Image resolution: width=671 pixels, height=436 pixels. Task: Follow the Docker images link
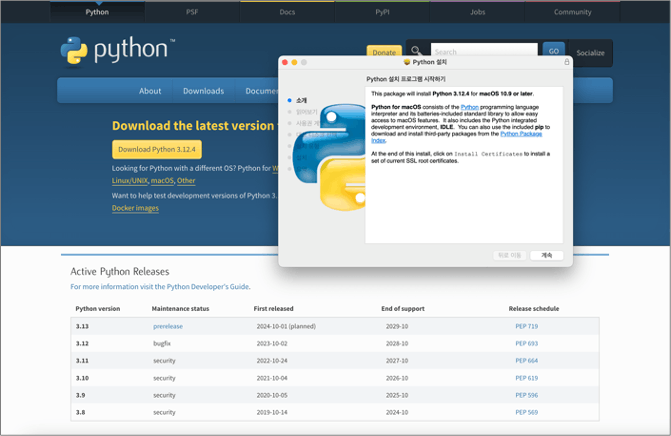(135, 208)
